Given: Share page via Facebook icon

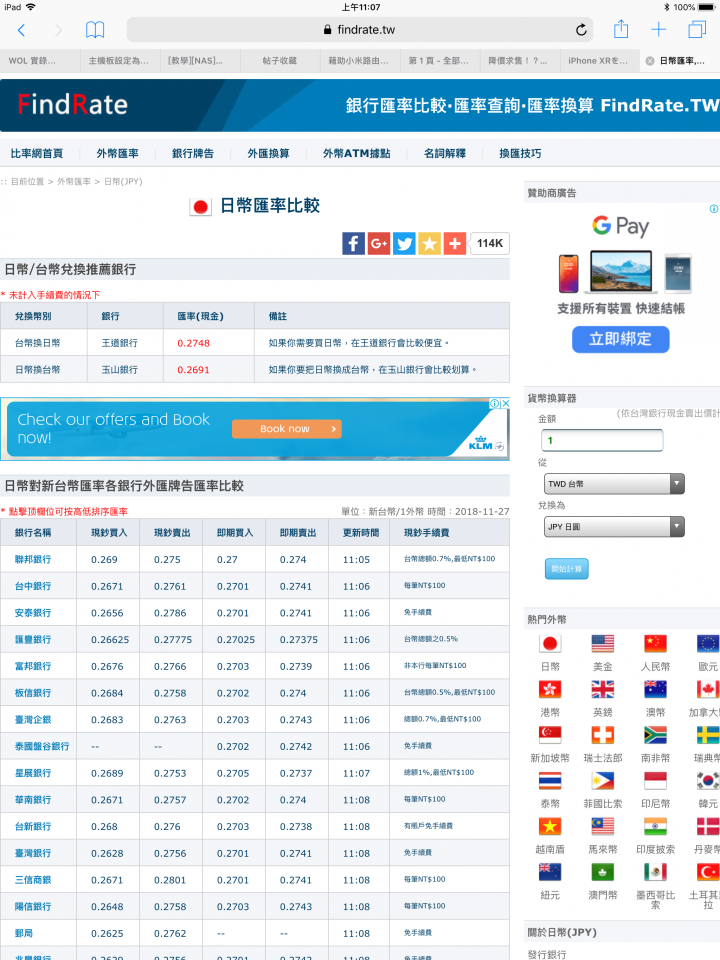Looking at the screenshot, I should point(353,244).
